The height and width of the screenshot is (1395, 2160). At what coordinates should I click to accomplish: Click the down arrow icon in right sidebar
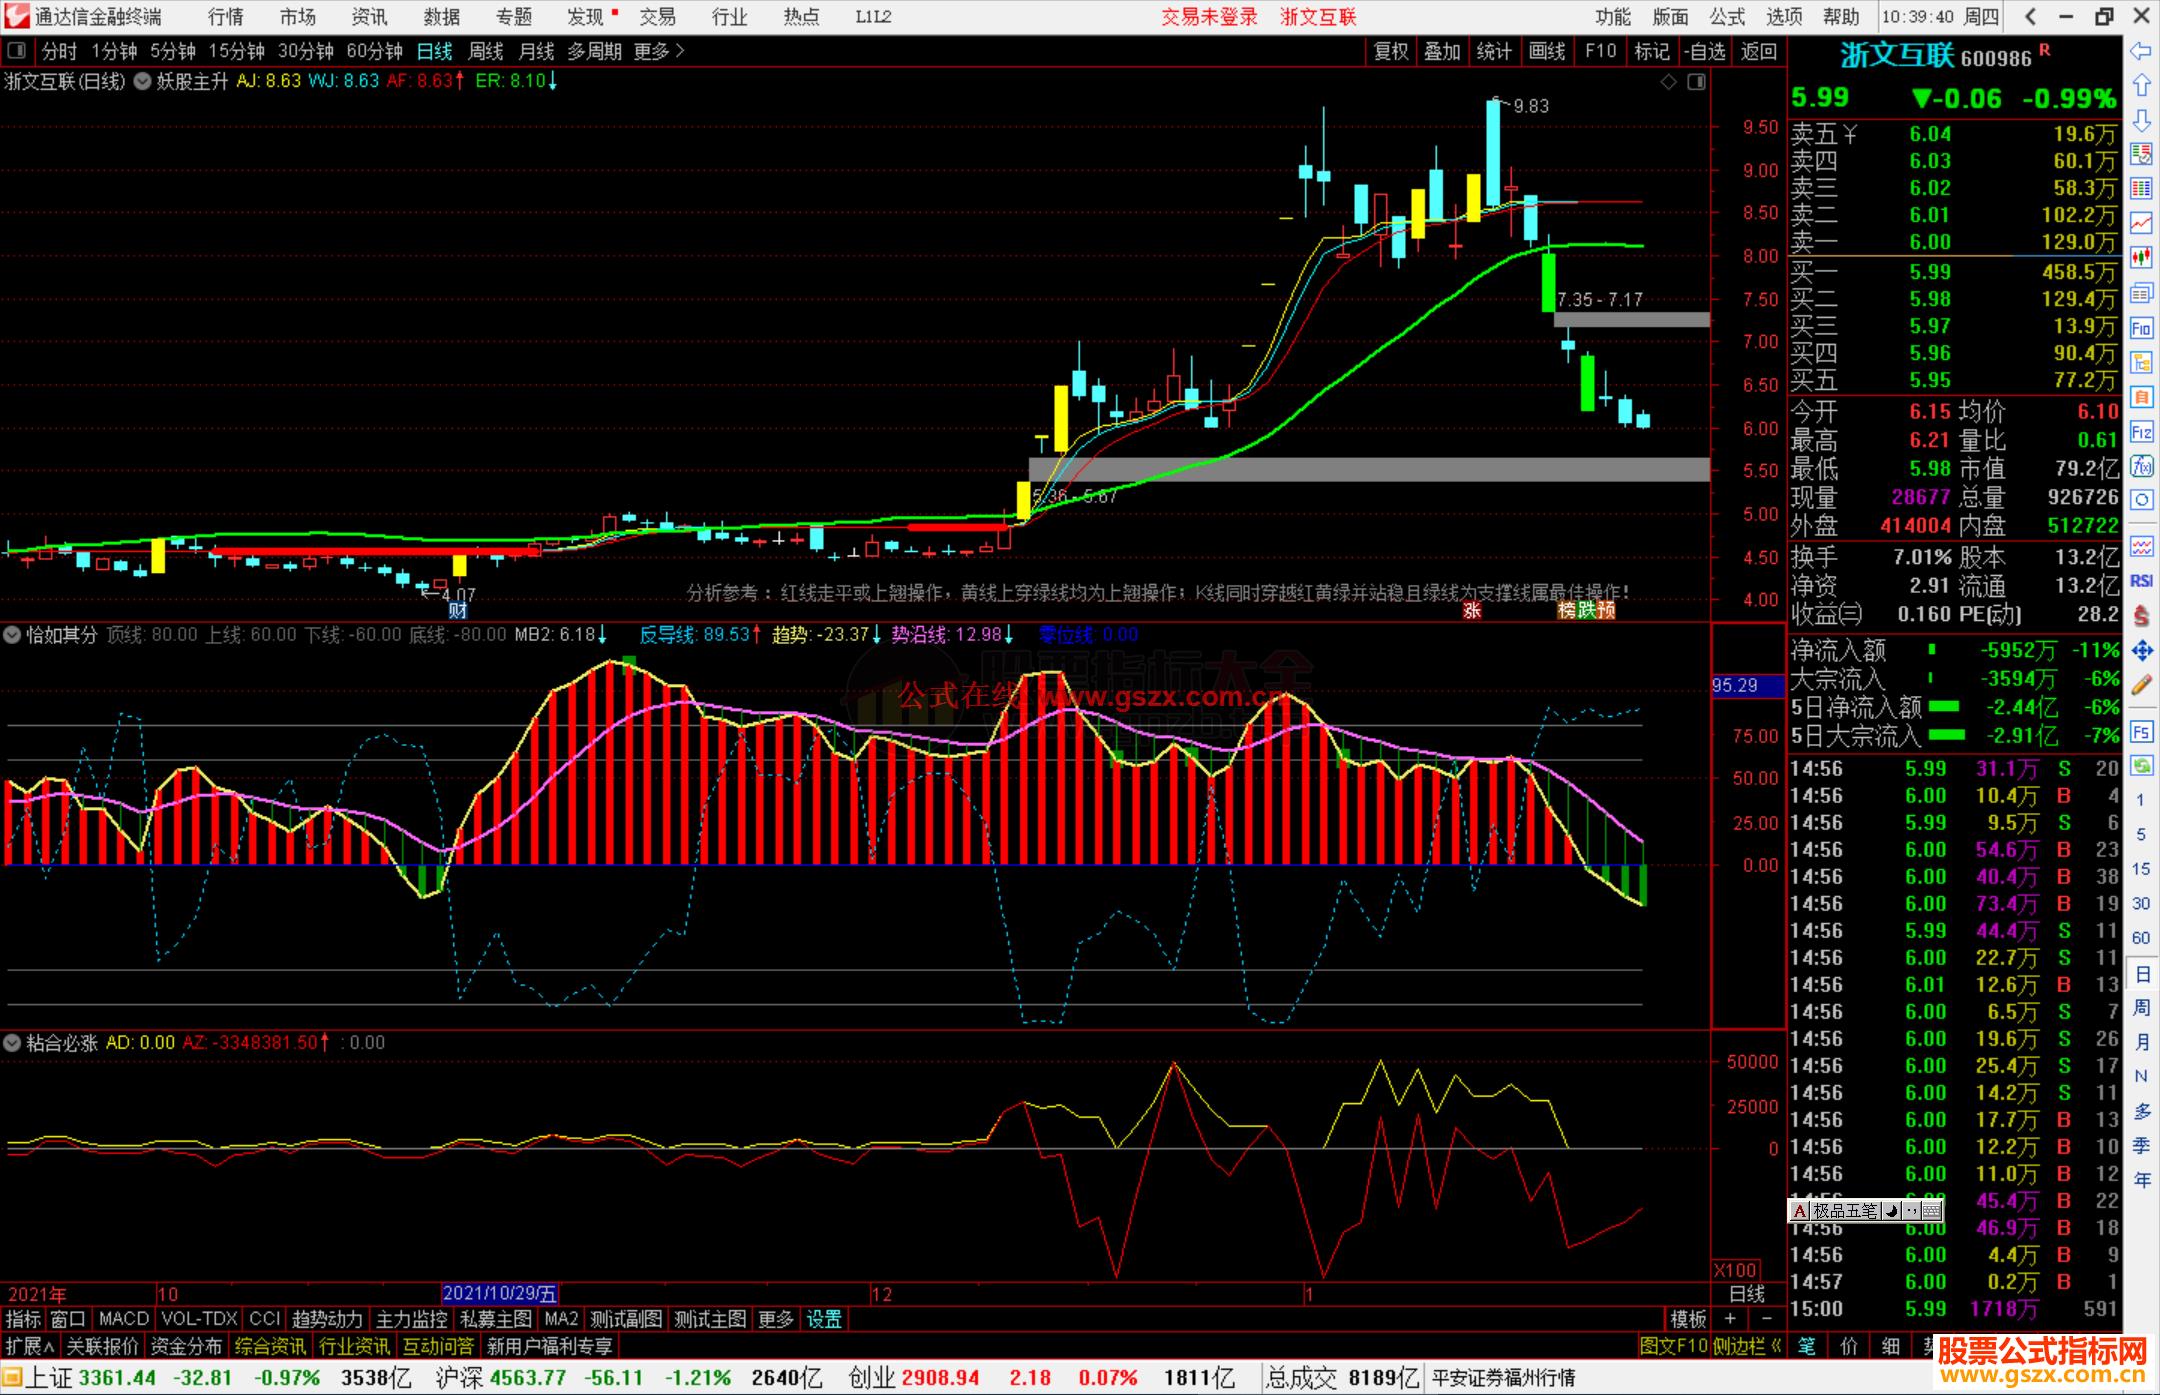tap(2141, 121)
